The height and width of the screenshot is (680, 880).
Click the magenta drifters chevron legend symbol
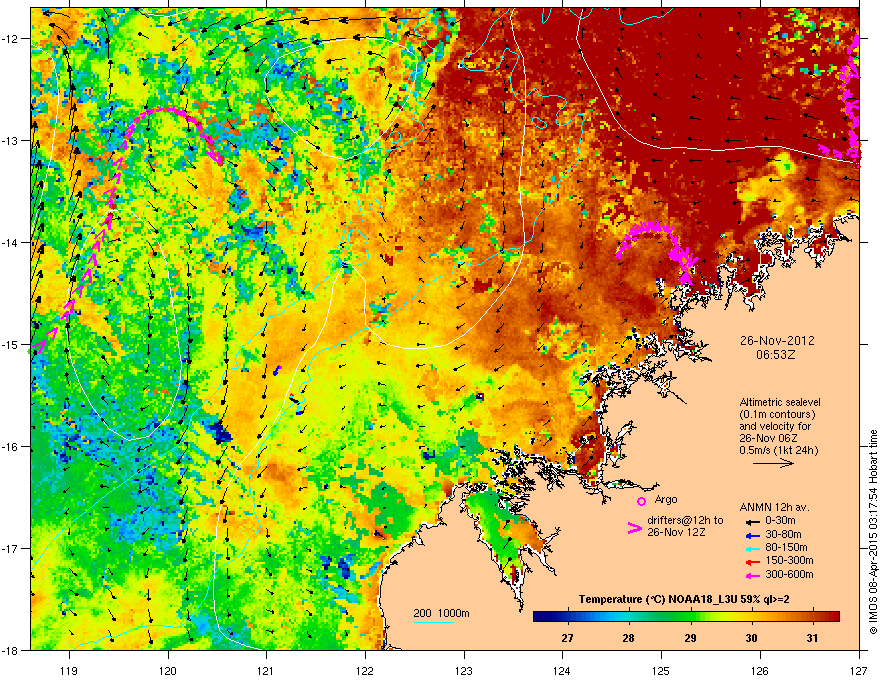click(634, 528)
